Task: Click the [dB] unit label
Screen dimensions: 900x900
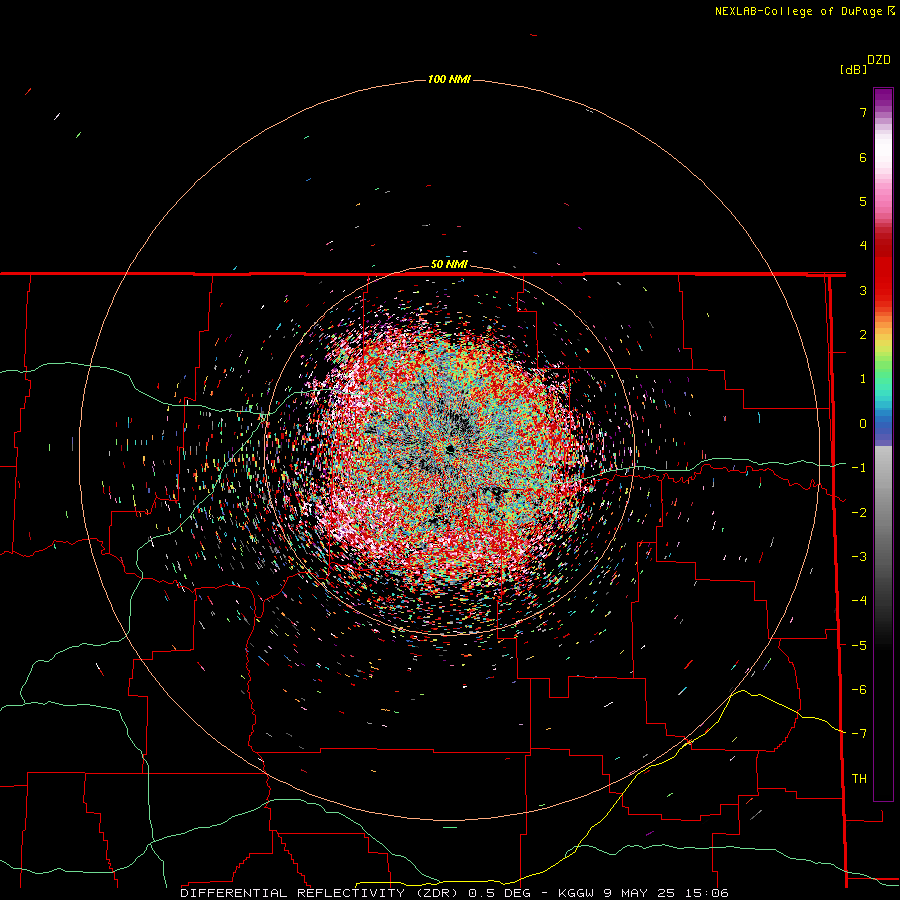Action: [x=854, y=69]
